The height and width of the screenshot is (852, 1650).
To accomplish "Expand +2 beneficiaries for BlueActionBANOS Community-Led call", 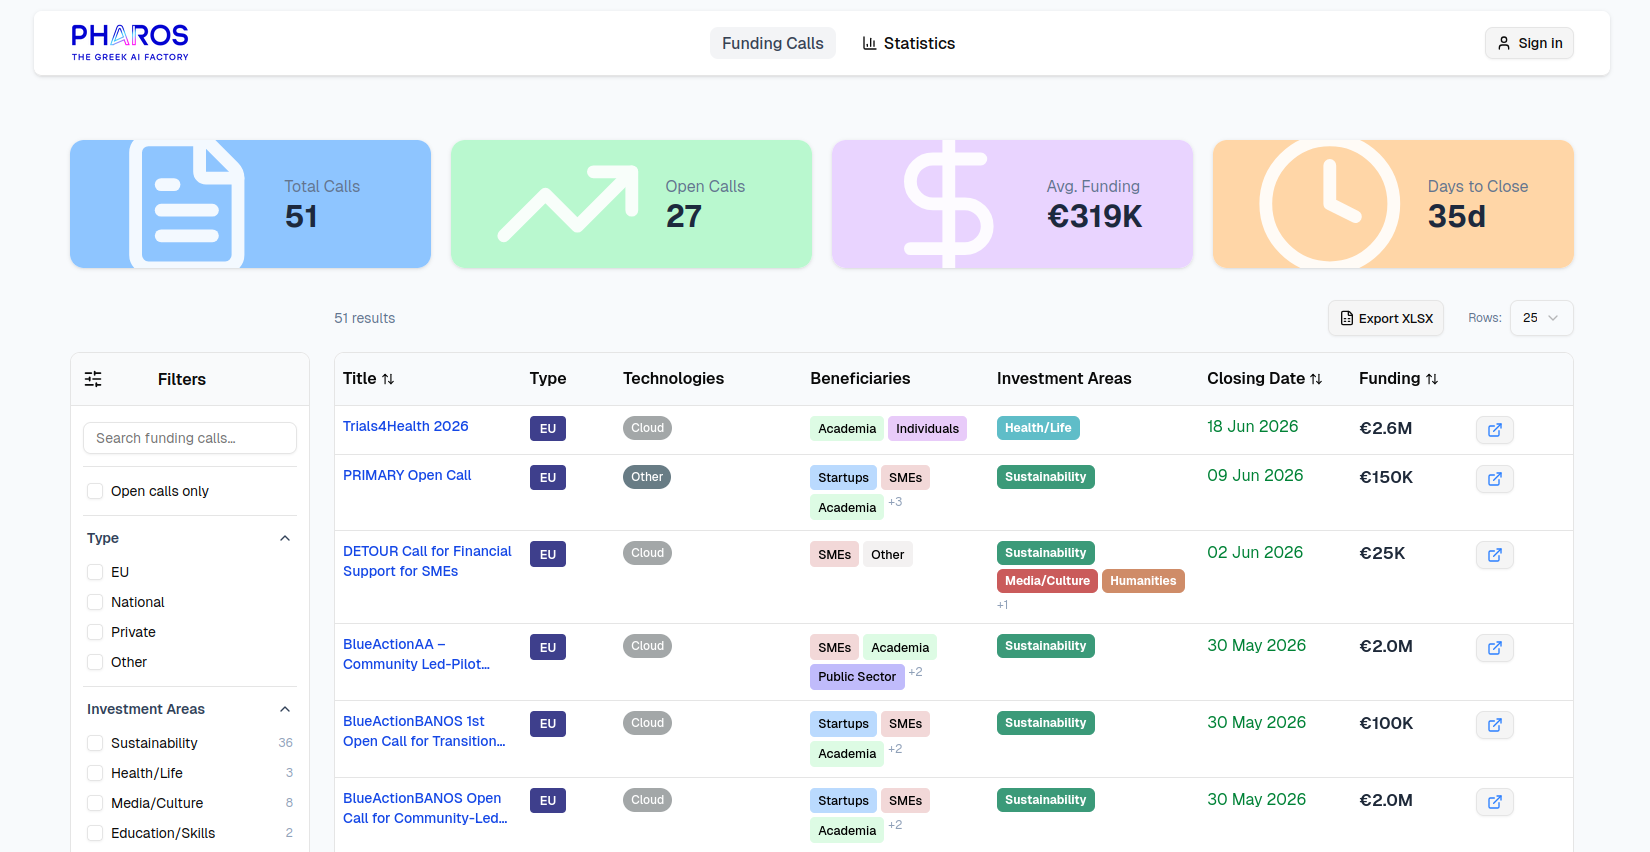I will click(895, 825).
